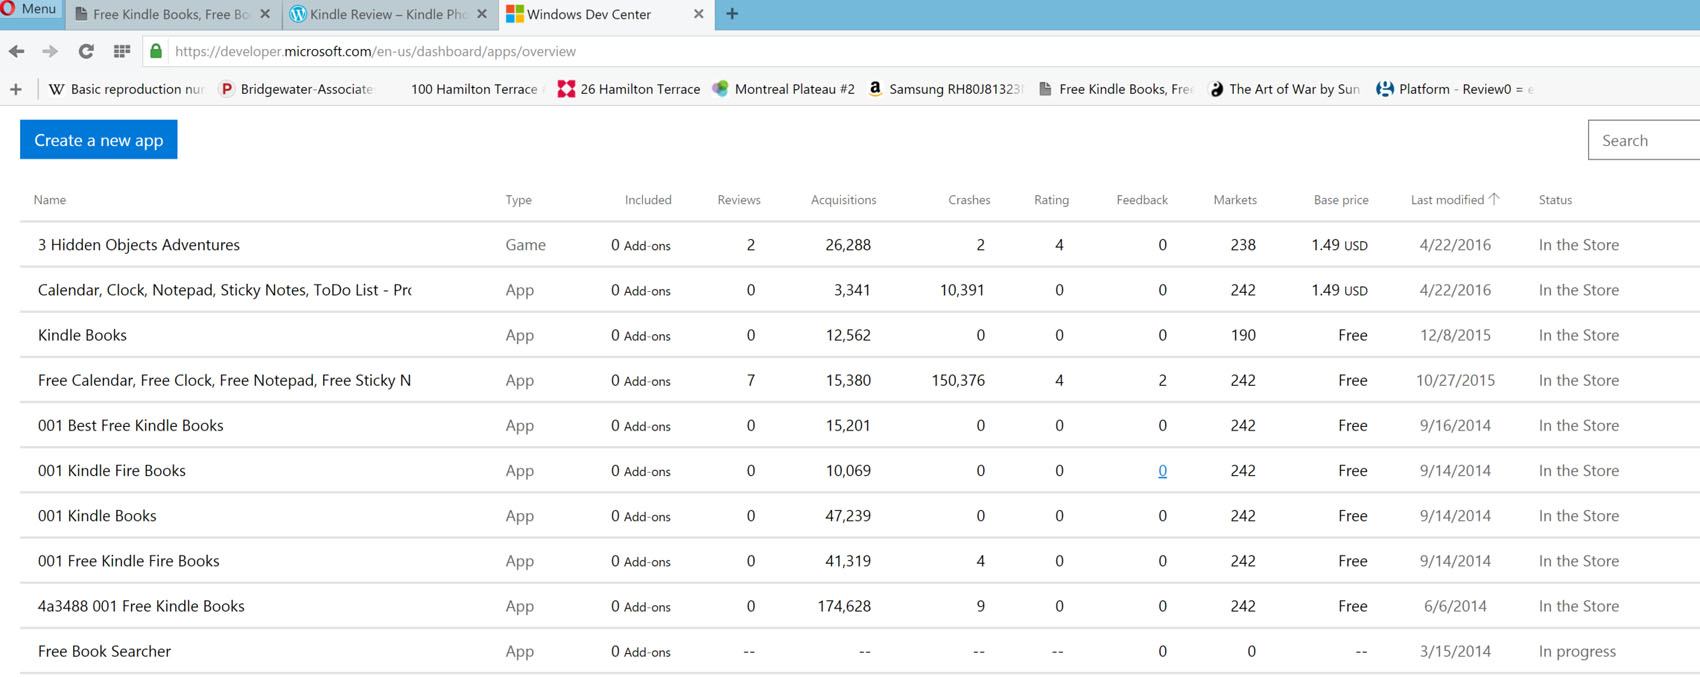Image resolution: width=1700 pixels, height=677 pixels.
Task: Reload the page with the refresh icon
Action: tap(86, 51)
